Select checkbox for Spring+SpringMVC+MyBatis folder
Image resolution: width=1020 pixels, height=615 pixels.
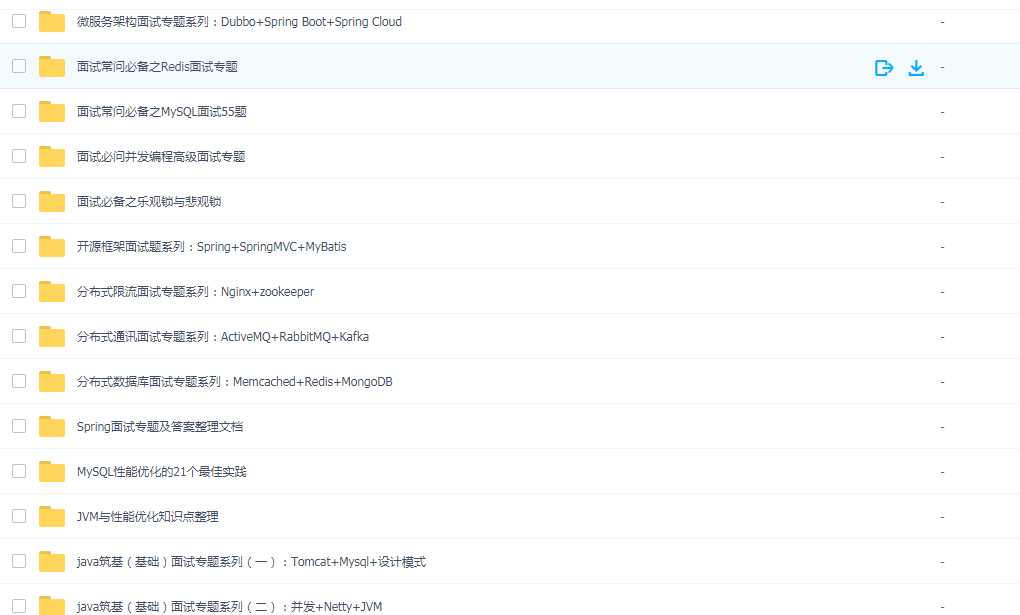coord(19,245)
